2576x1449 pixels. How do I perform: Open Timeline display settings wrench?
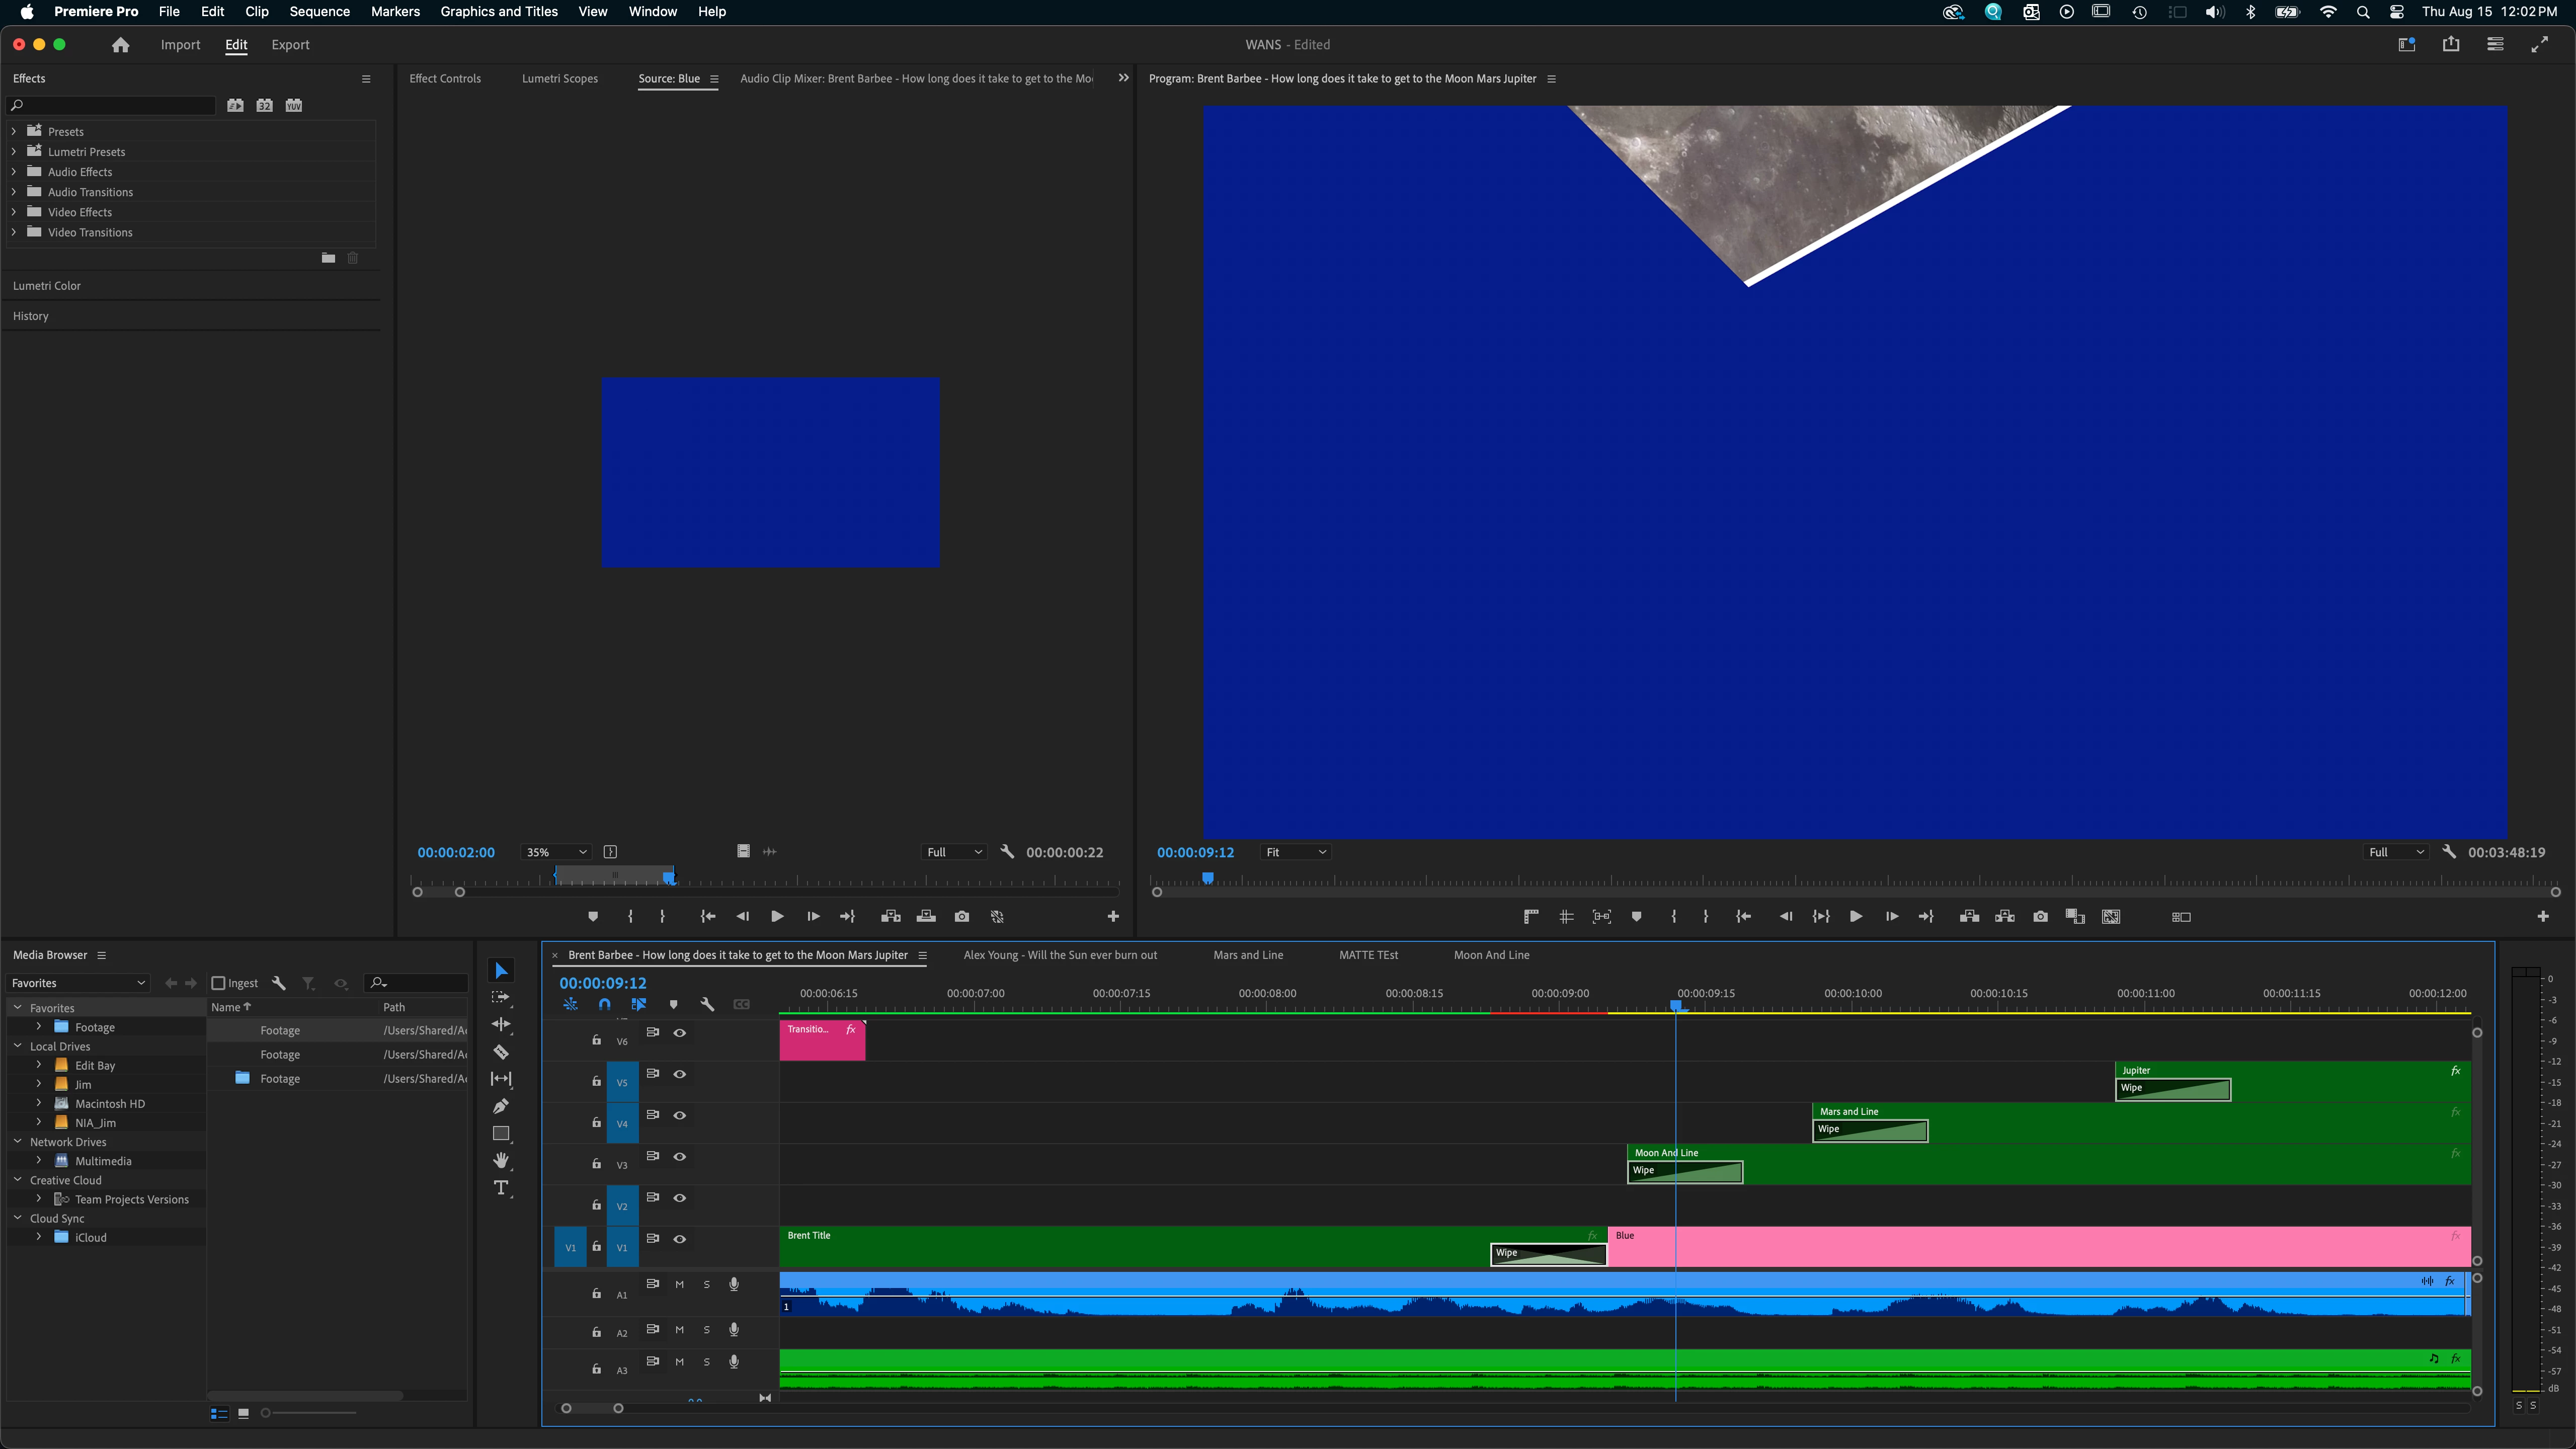tap(707, 1004)
